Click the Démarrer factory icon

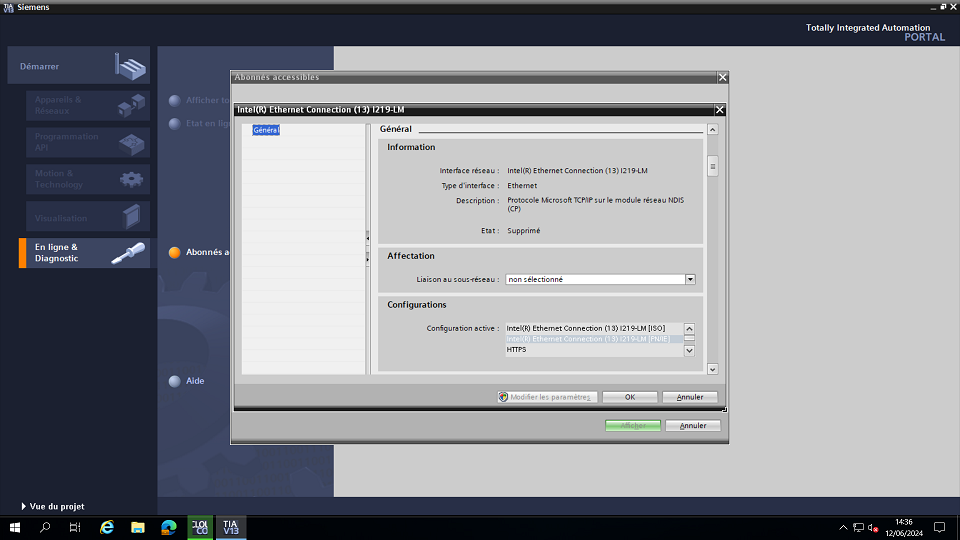coord(130,67)
